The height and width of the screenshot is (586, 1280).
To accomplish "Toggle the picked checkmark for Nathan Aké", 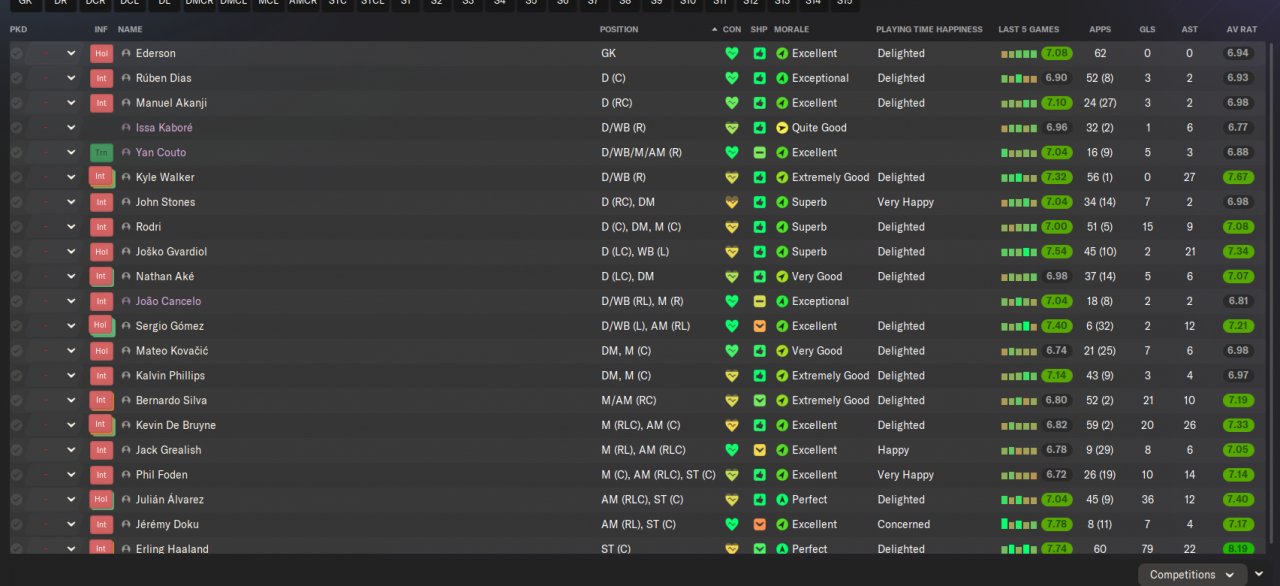I will click(17, 276).
